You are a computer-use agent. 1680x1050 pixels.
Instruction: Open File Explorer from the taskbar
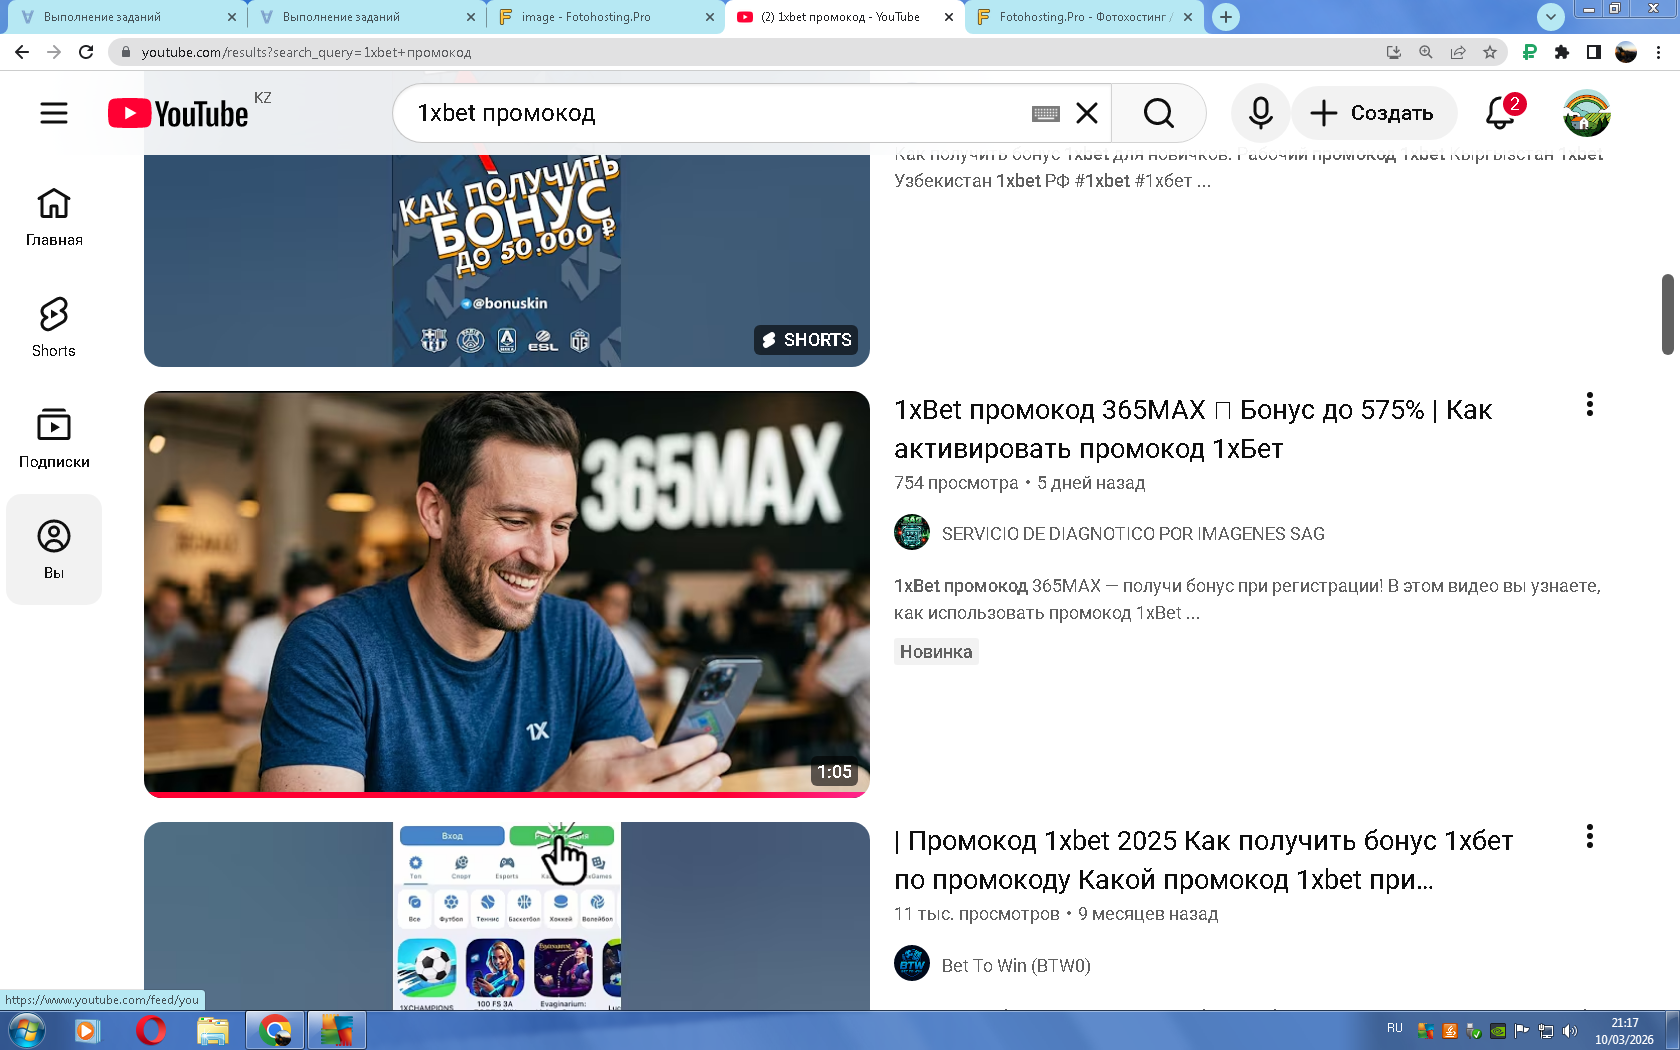pyautogui.click(x=213, y=1030)
